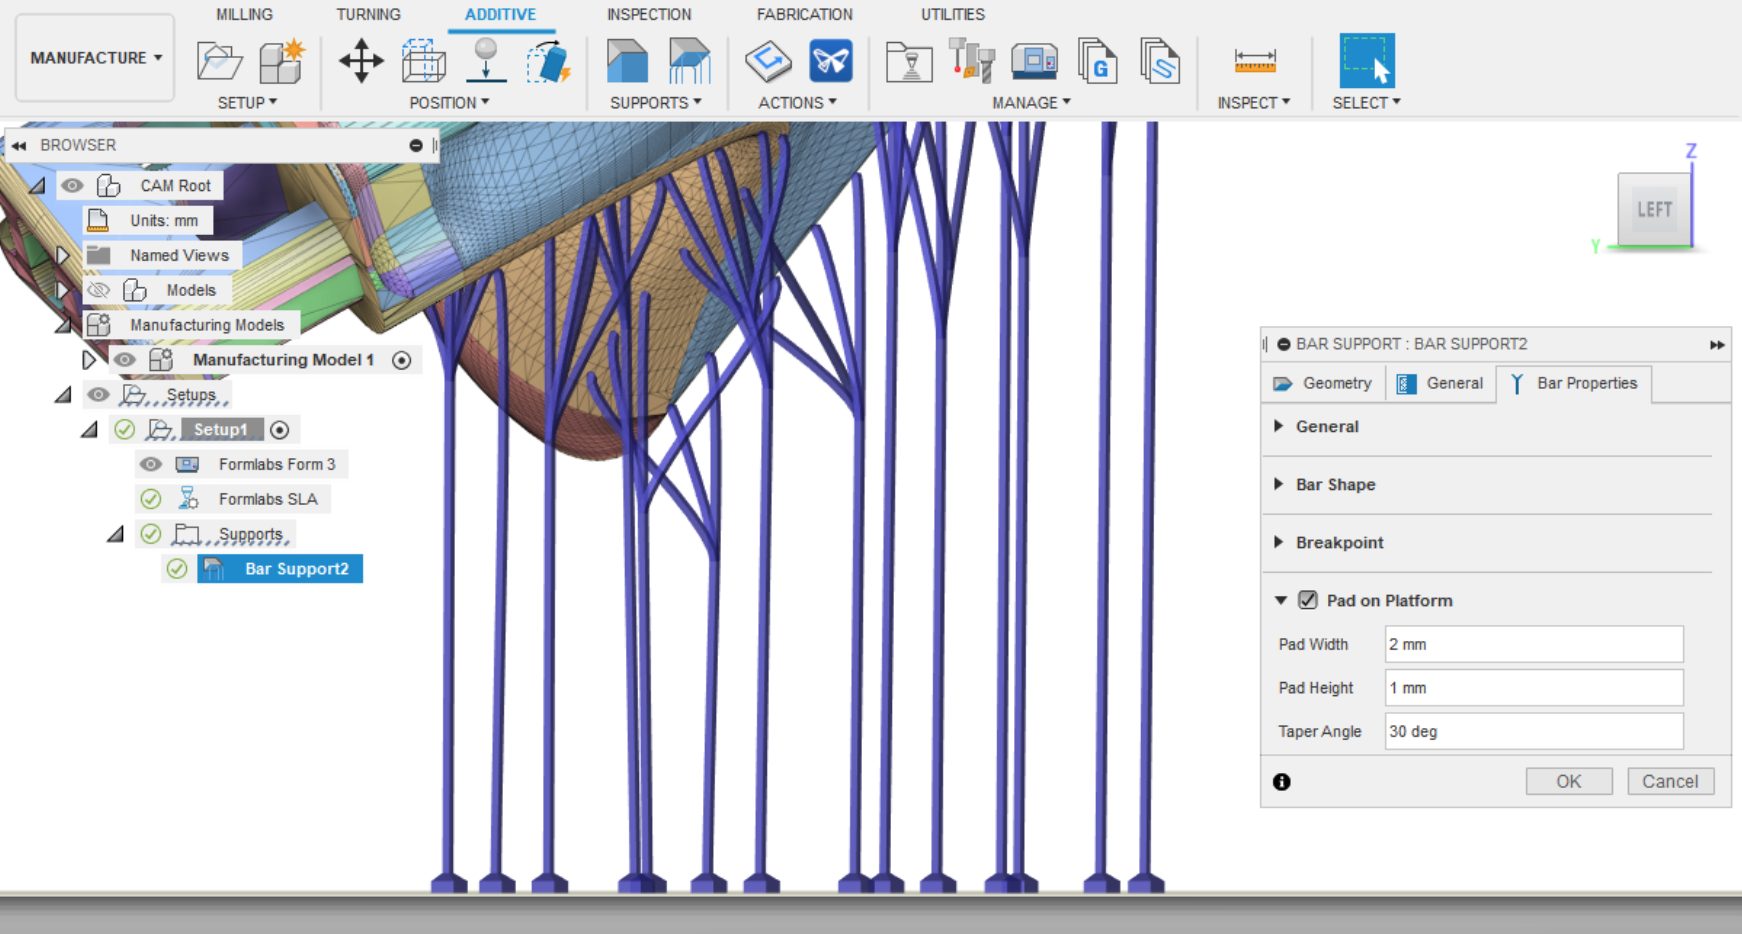Expand the Breakpoint section
Viewport: 1742px width, 934px height.
[x=1279, y=542]
